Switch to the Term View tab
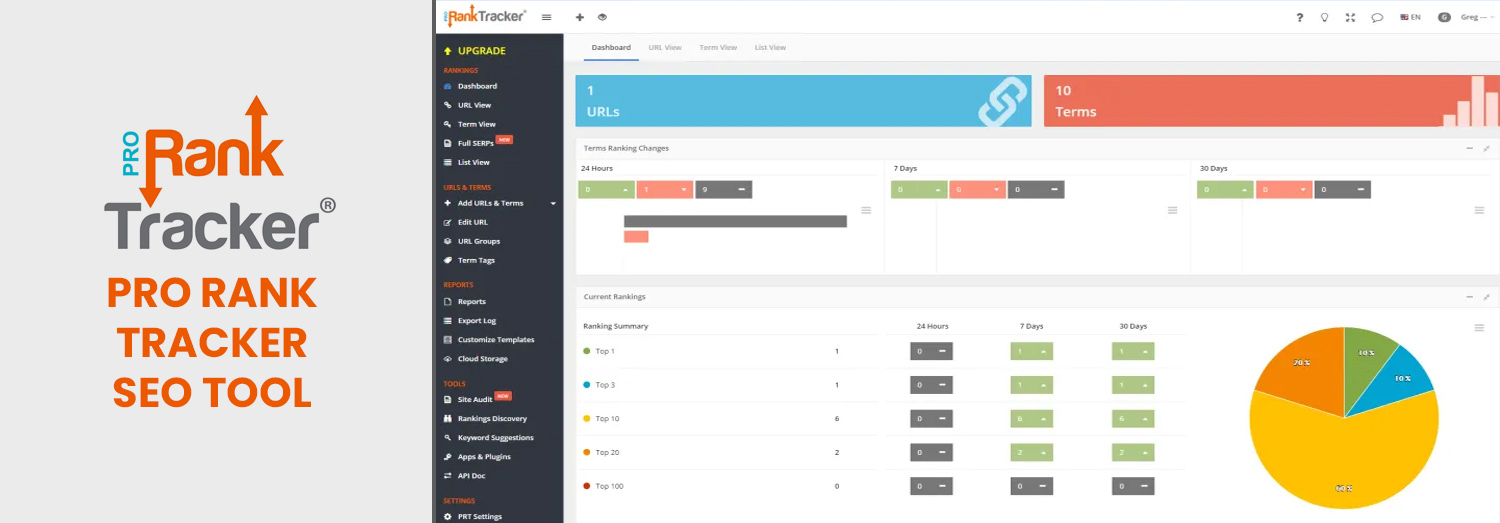Image resolution: width=1500 pixels, height=523 pixels. (x=718, y=47)
